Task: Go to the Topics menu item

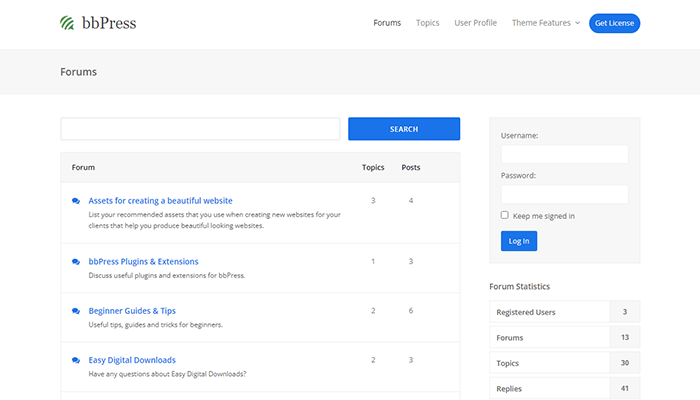Action: 427,23
